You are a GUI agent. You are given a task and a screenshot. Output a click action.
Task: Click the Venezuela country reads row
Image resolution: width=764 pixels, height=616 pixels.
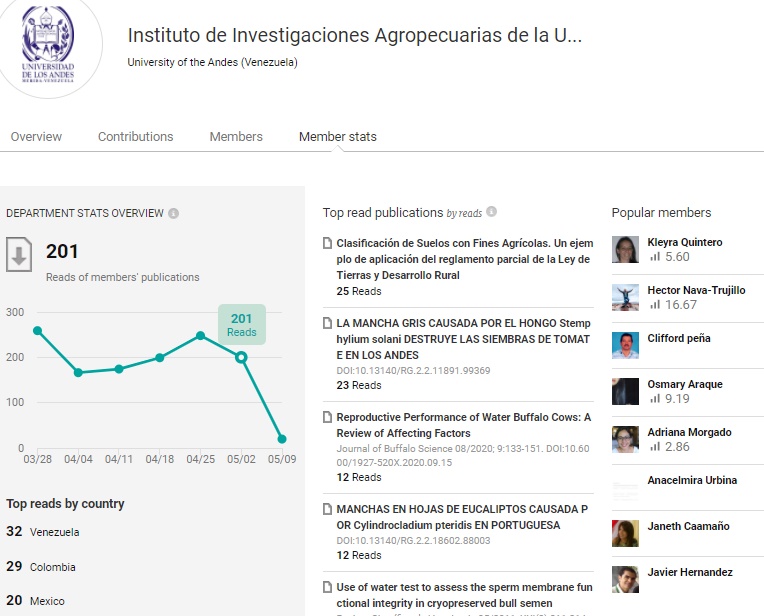43,532
